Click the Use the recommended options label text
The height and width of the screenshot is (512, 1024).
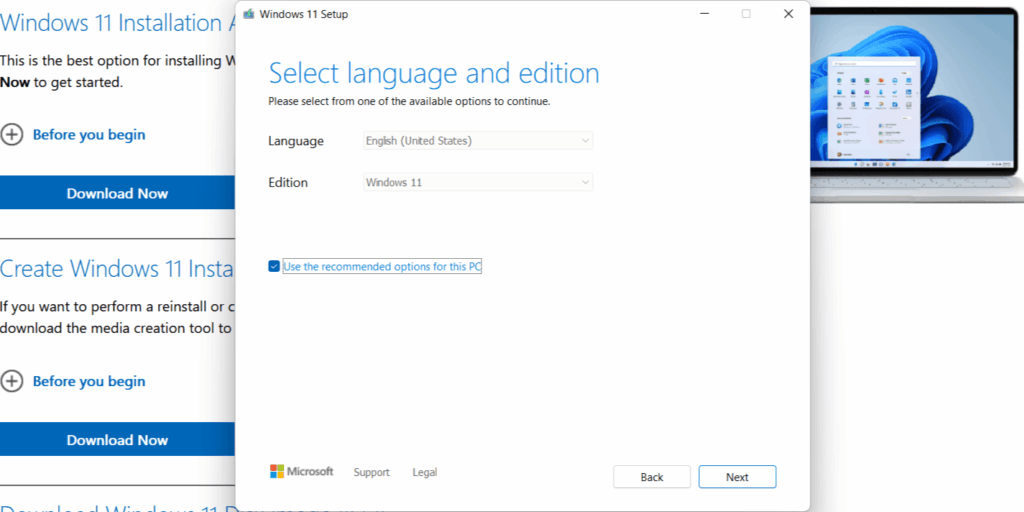pyautogui.click(x=382, y=266)
